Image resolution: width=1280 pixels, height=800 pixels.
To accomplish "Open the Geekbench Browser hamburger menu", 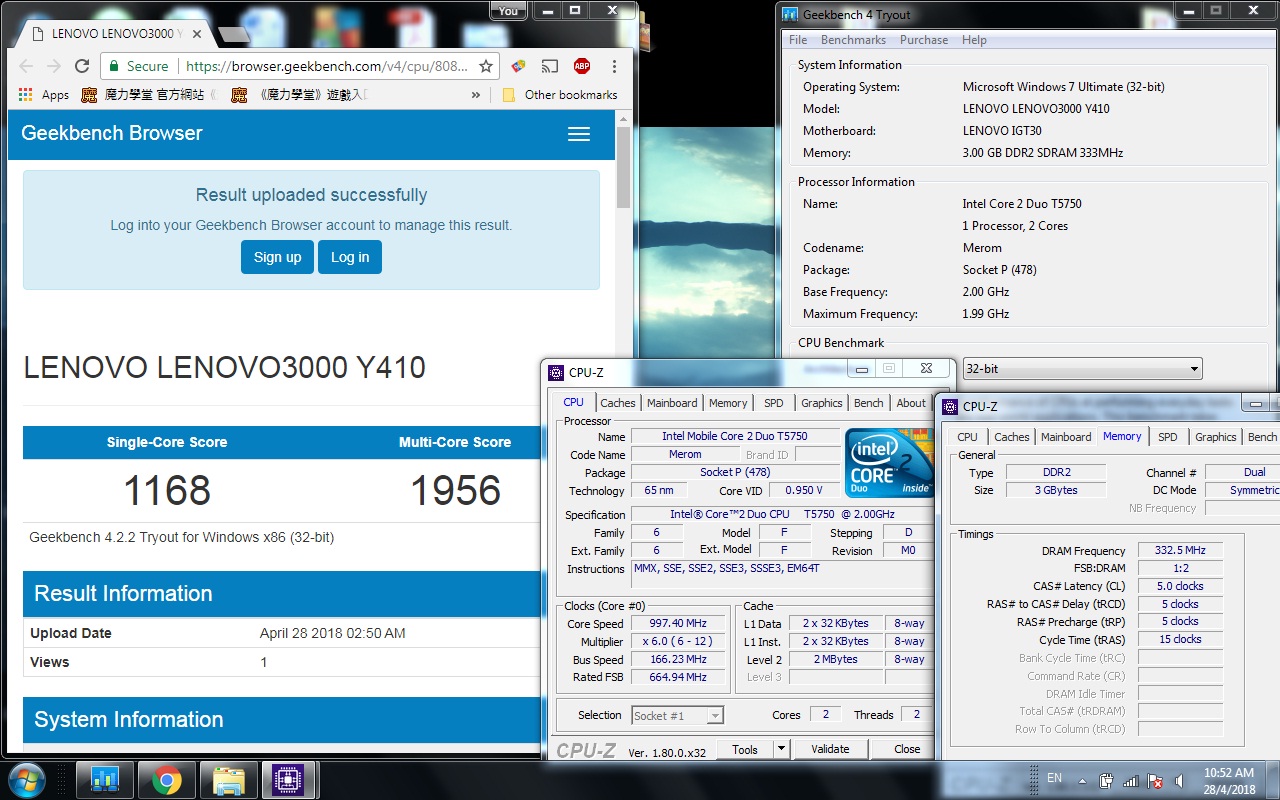I will [579, 134].
